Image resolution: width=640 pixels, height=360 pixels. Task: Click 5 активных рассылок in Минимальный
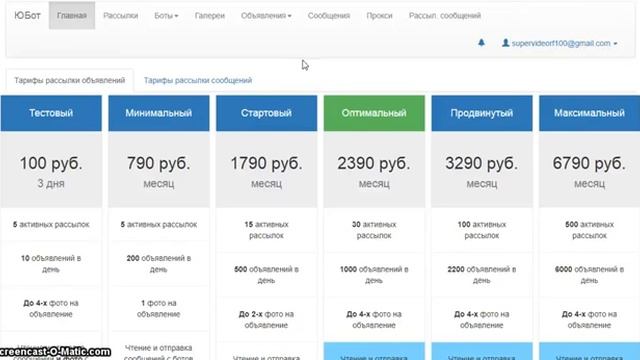point(159,224)
